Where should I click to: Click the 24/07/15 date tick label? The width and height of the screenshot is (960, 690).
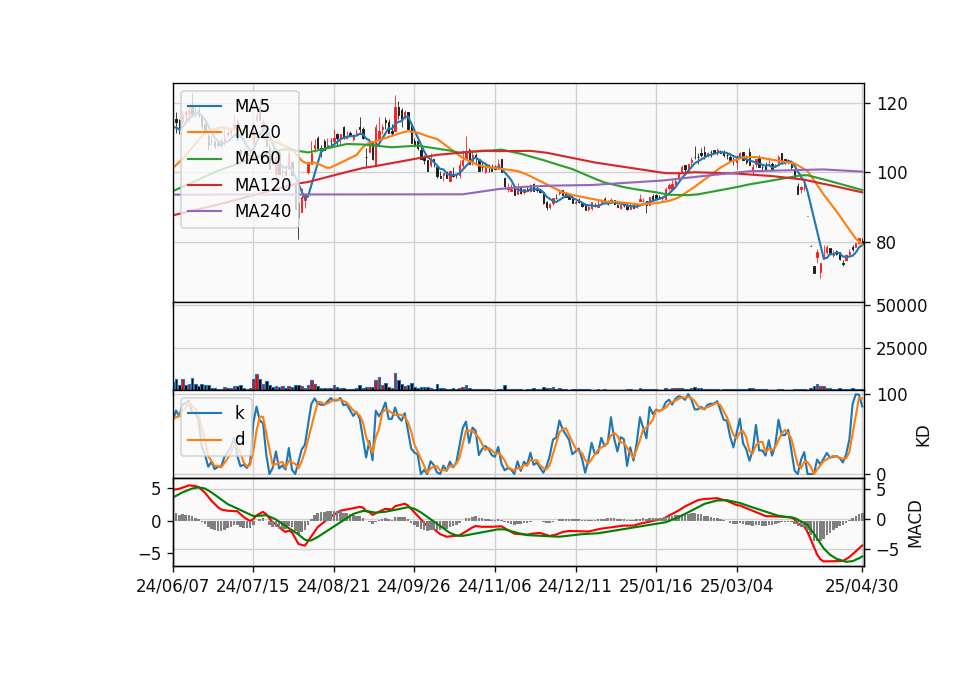pyautogui.click(x=253, y=586)
